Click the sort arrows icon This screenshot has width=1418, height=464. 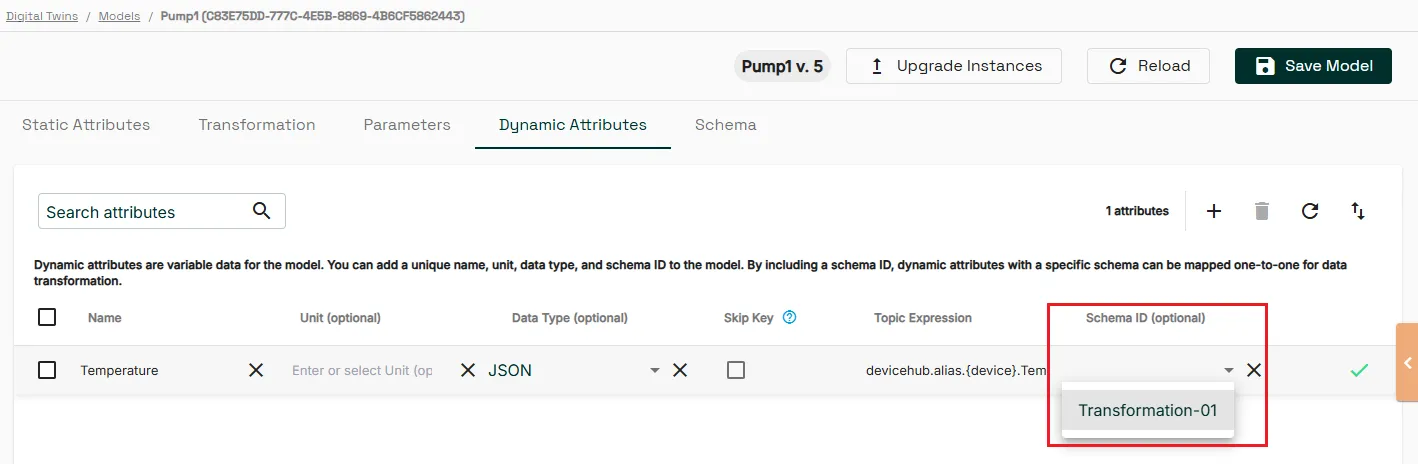tap(1358, 211)
